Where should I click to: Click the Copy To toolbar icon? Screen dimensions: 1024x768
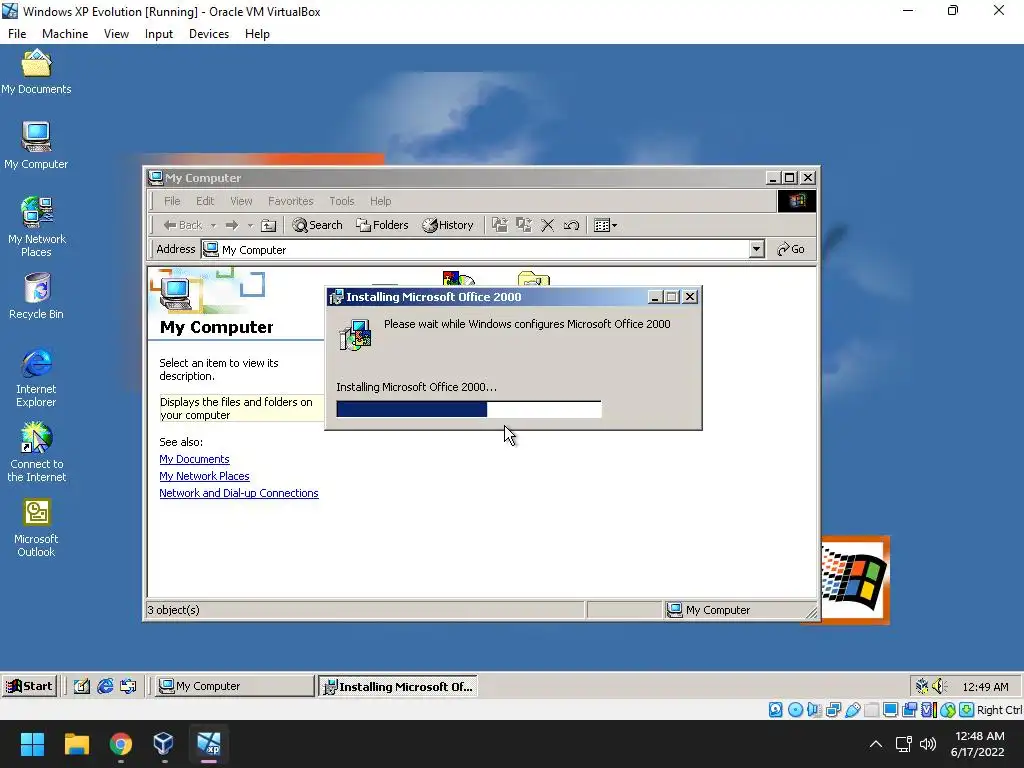(x=524, y=225)
